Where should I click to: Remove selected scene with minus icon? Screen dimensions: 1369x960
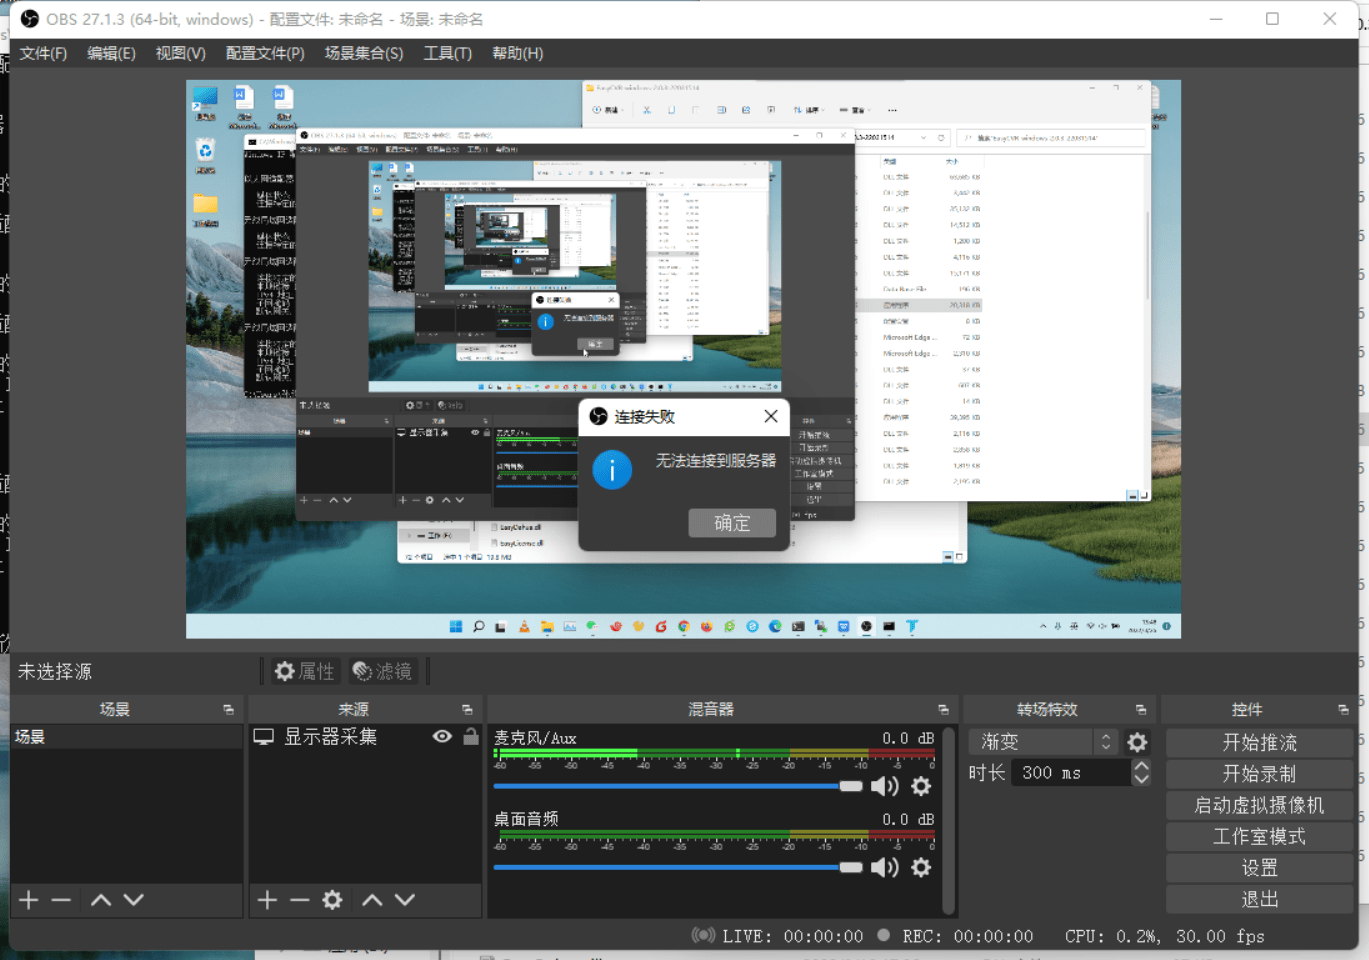(61, 900)
